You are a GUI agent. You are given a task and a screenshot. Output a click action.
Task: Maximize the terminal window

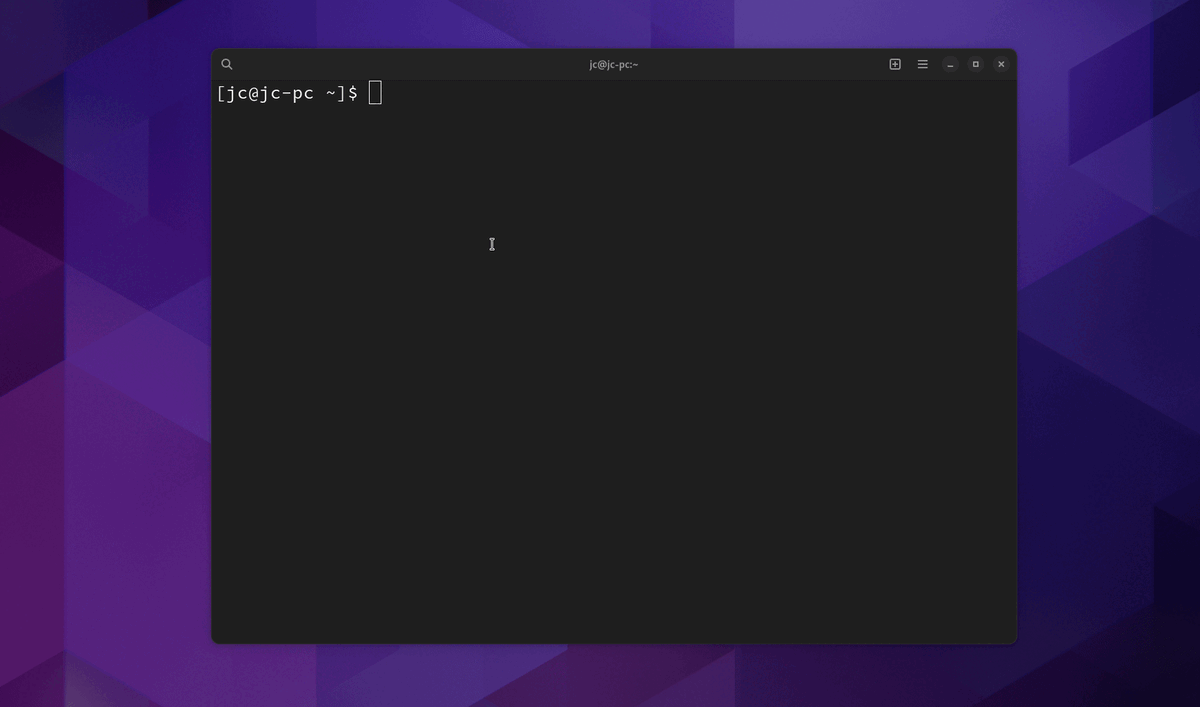976,64
